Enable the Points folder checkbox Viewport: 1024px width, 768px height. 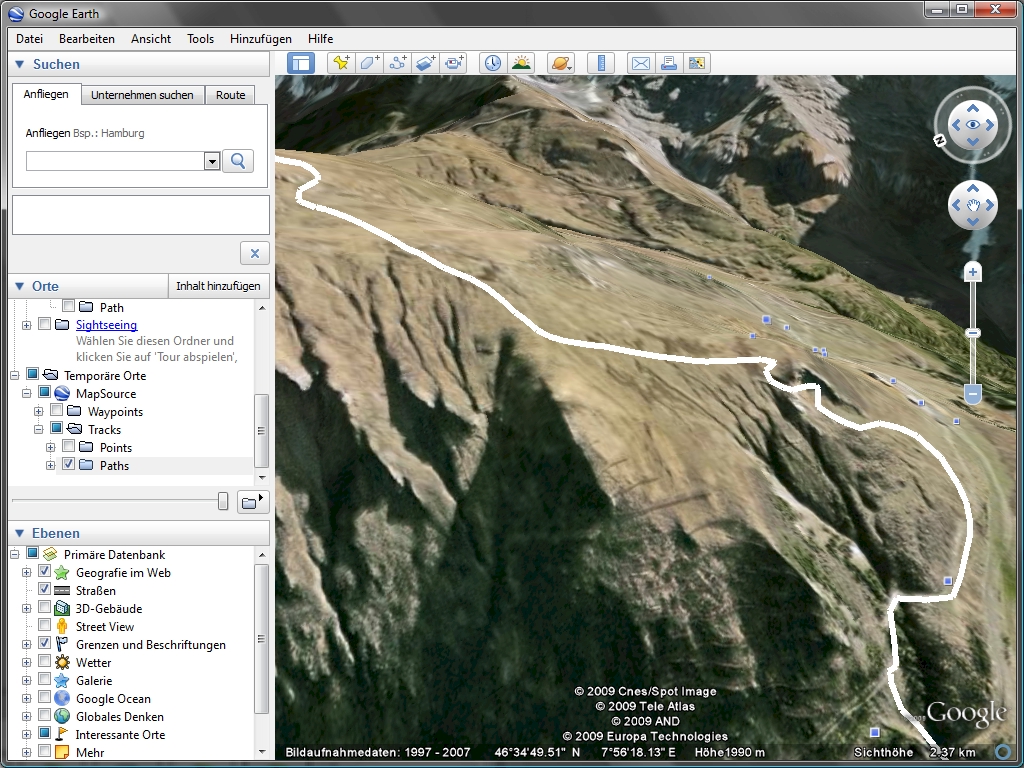click(x=69, y=446)
